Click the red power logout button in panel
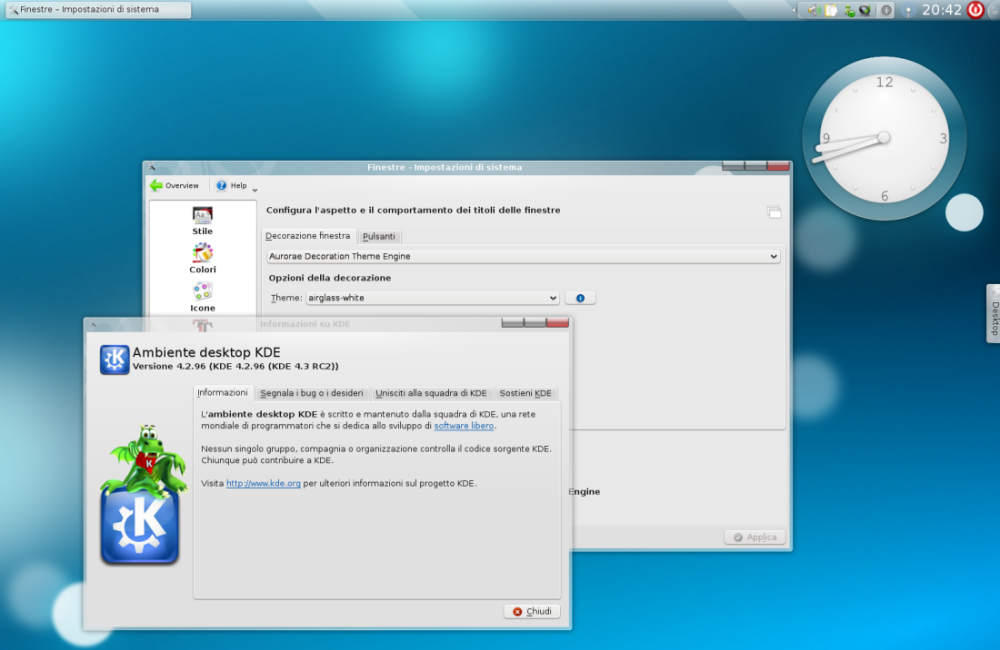This screenshot has height=650, width=1000. pyautogui.click(x=975, y=10)
